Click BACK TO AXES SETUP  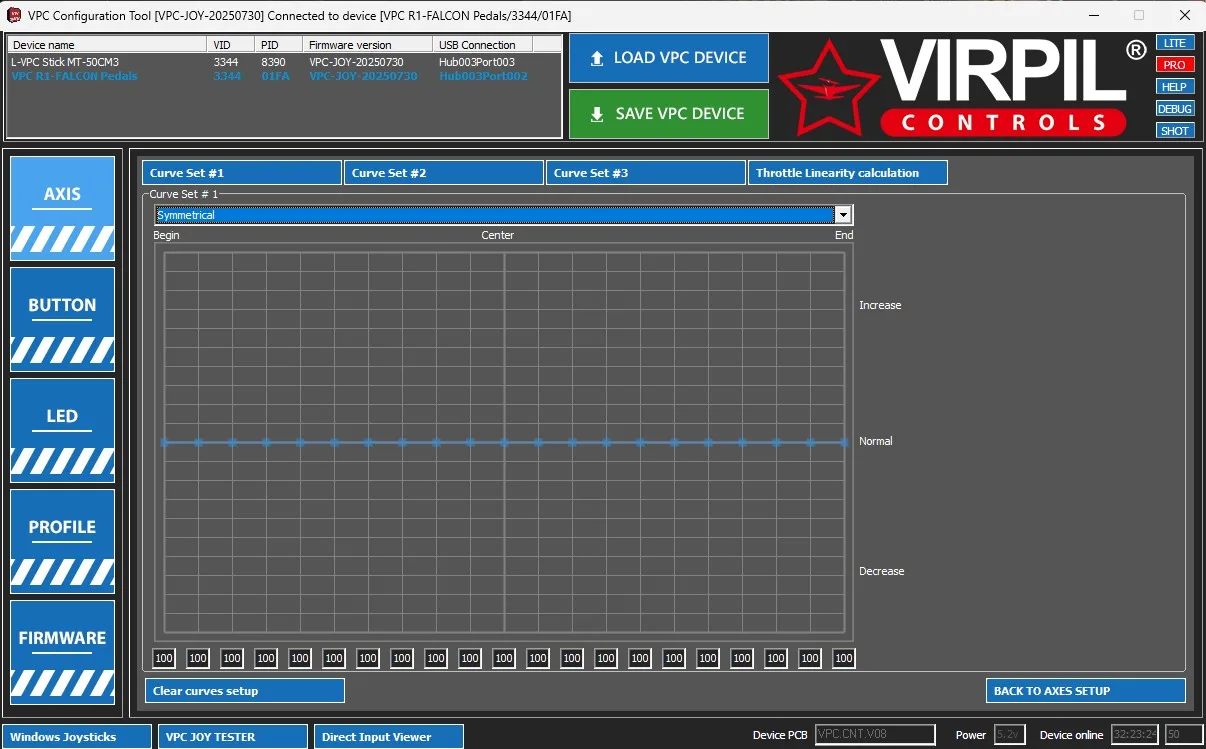1086,691
